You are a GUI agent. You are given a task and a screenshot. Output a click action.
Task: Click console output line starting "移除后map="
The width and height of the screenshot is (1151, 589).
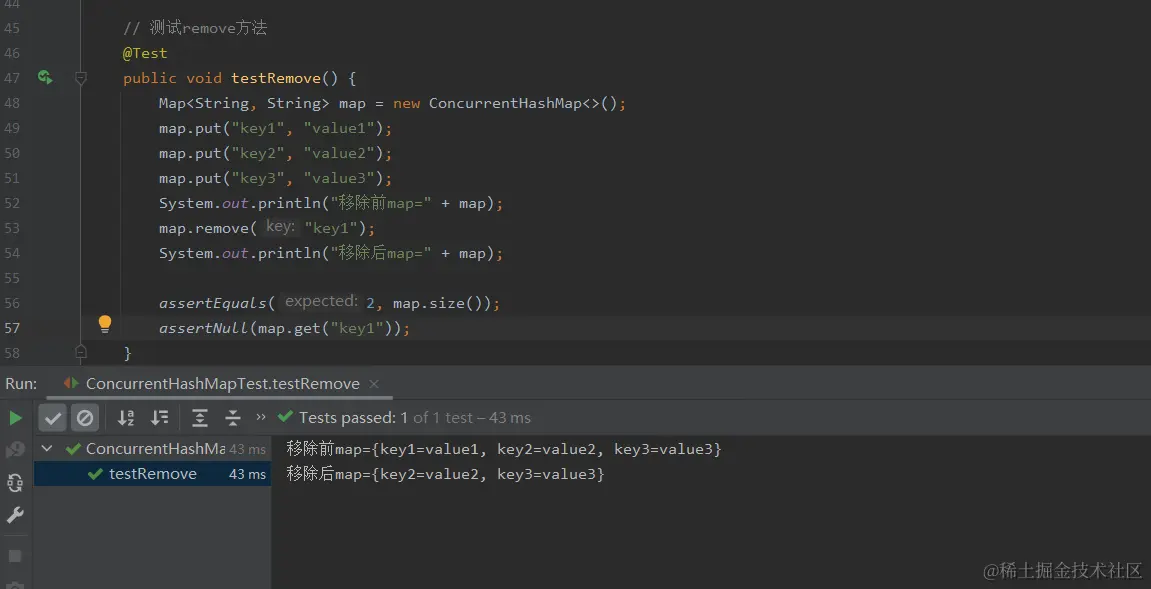[x=446, y=474]
